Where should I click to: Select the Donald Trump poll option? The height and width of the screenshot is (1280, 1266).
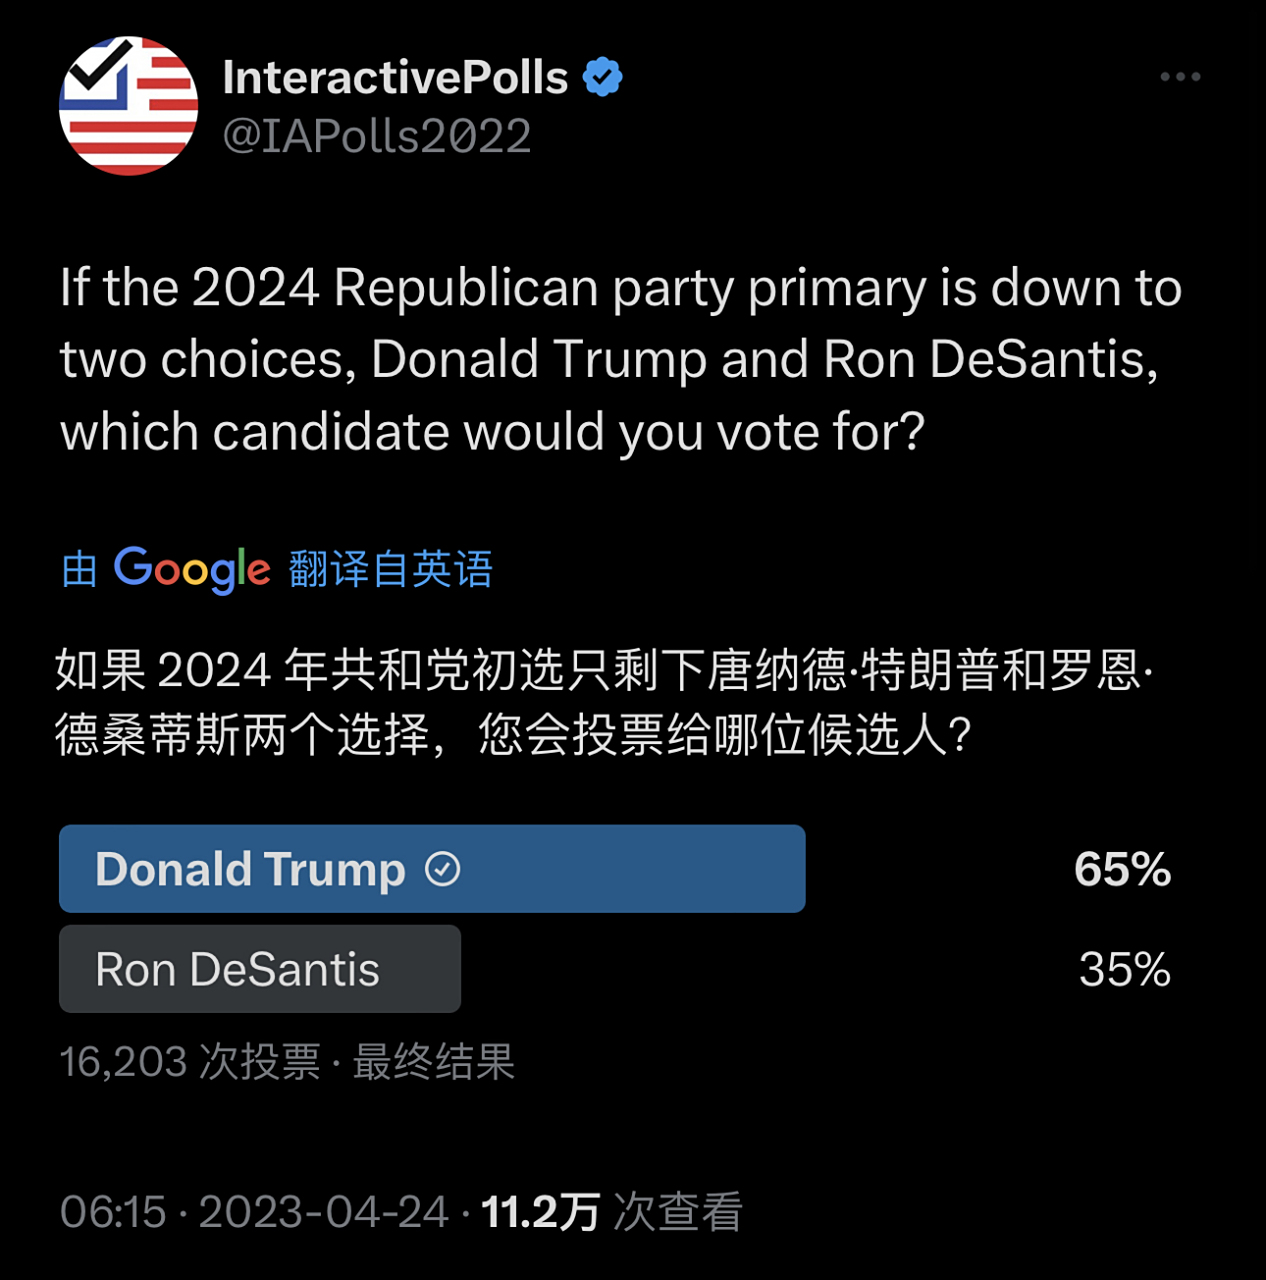300,868
